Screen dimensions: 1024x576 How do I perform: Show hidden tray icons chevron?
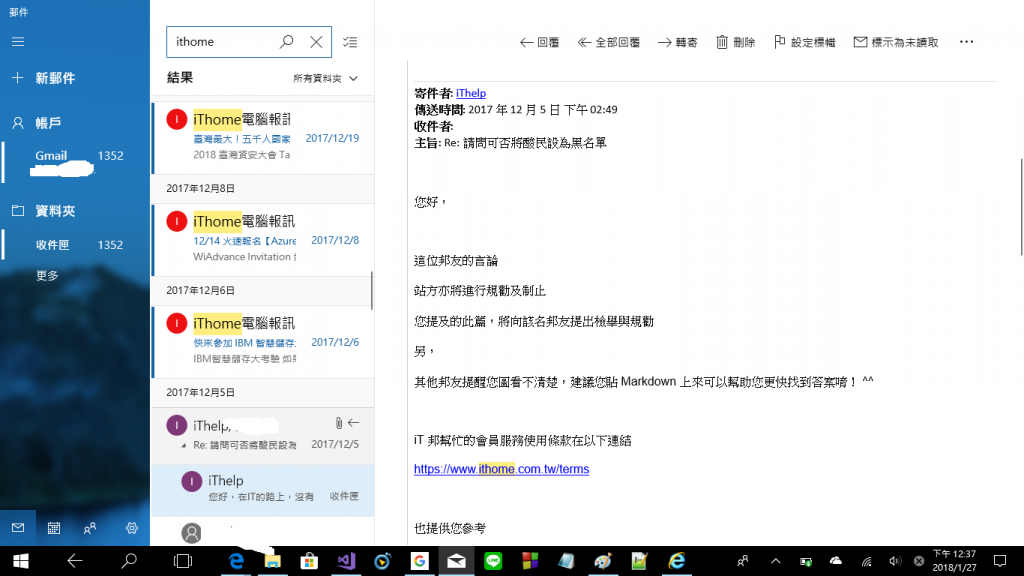pyautogui.click(x=775, y=561)
